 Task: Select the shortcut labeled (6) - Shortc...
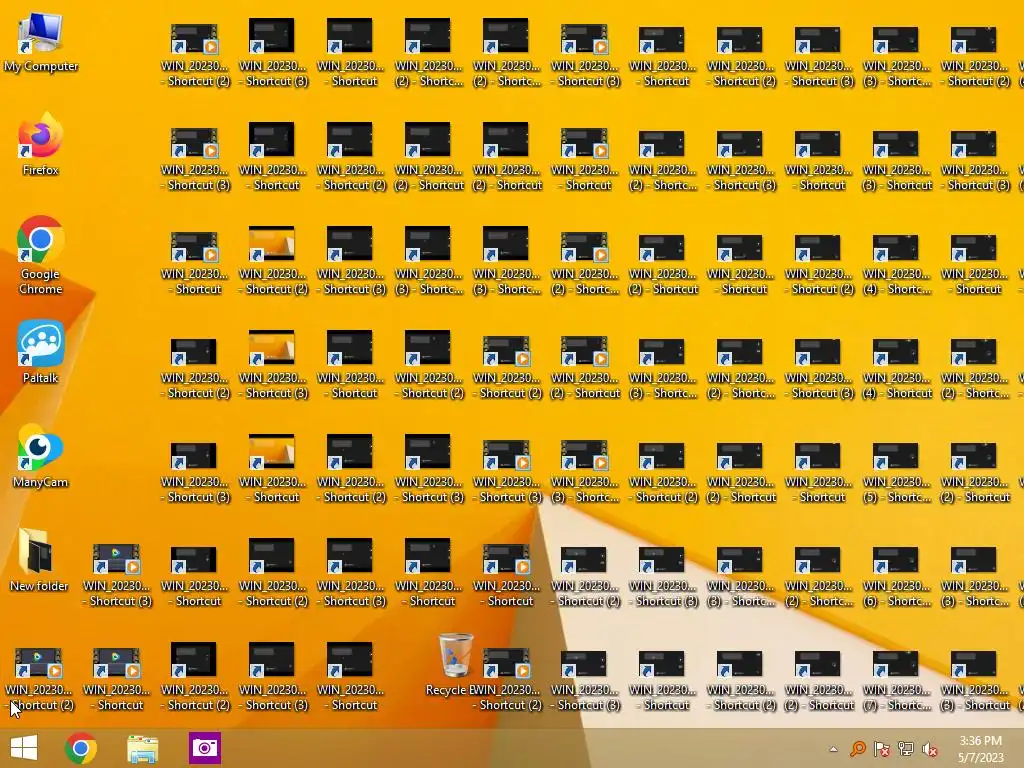pyautogui.click(x=897, y=576)
